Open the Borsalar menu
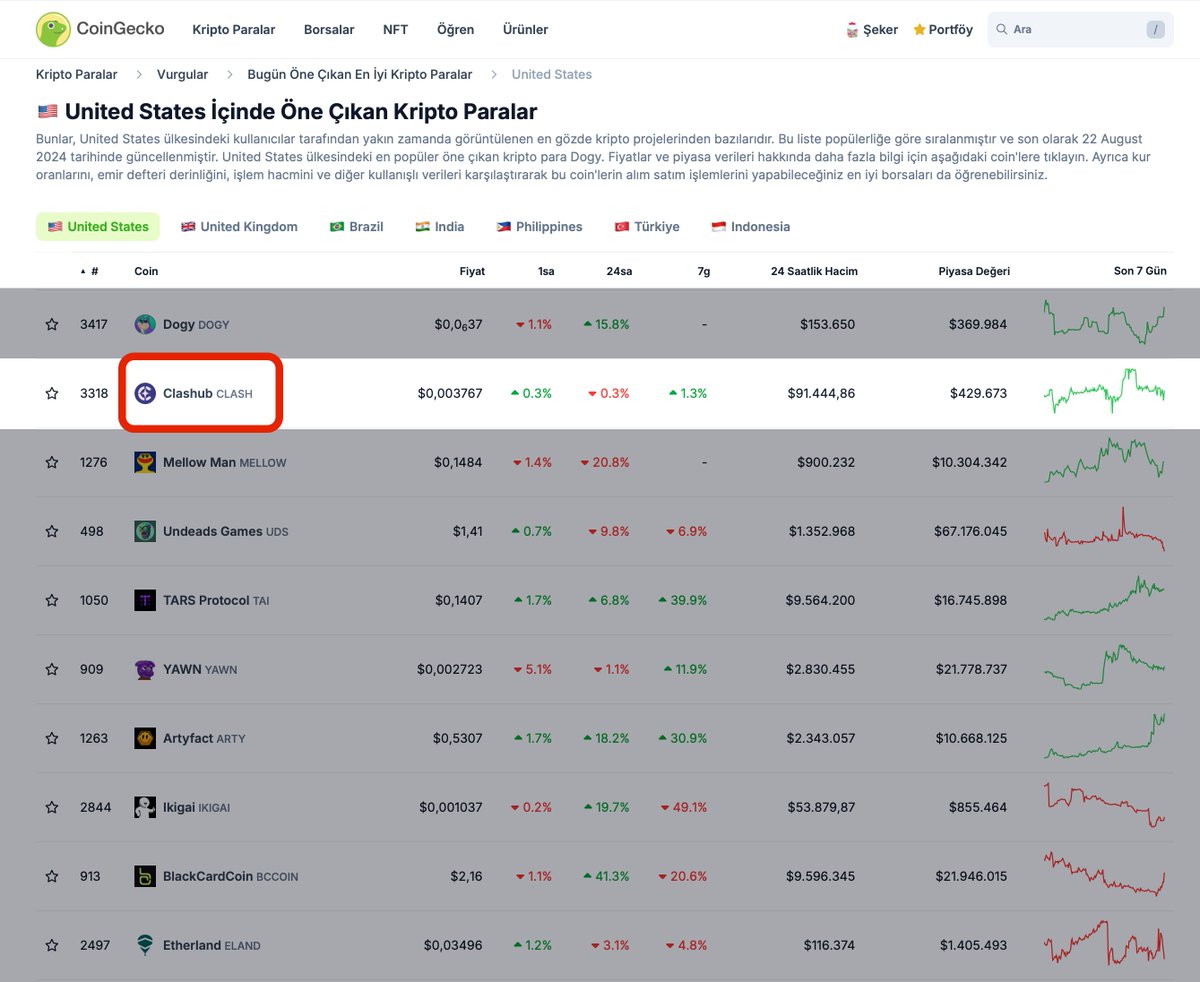 [329, 30]
